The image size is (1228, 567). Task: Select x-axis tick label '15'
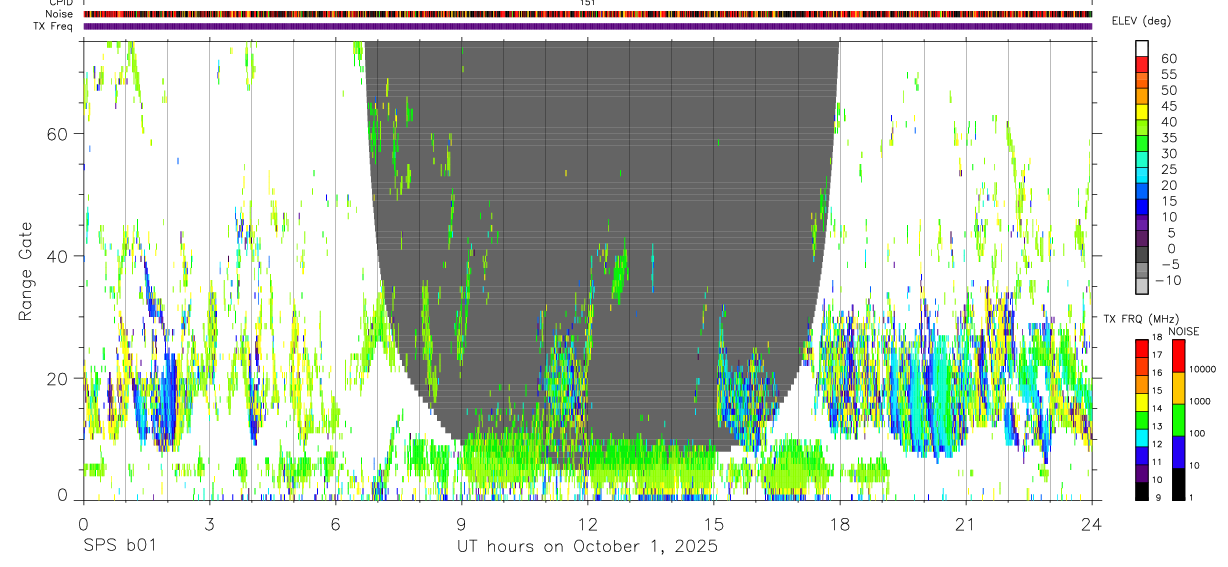(713, 524)
